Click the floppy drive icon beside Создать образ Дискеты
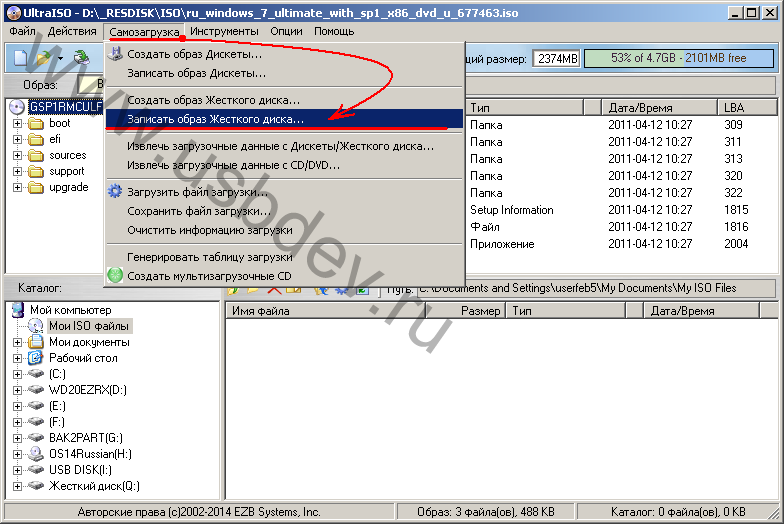The height and width of the screenshot is (524, 784). (115, 54)
